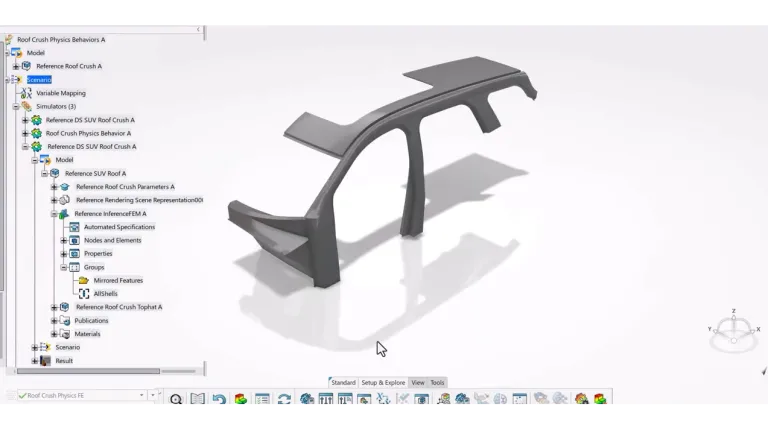Collapse the Simulators (3) node
The height and width of the screenshot is (430, 768).
click(16, 106)
